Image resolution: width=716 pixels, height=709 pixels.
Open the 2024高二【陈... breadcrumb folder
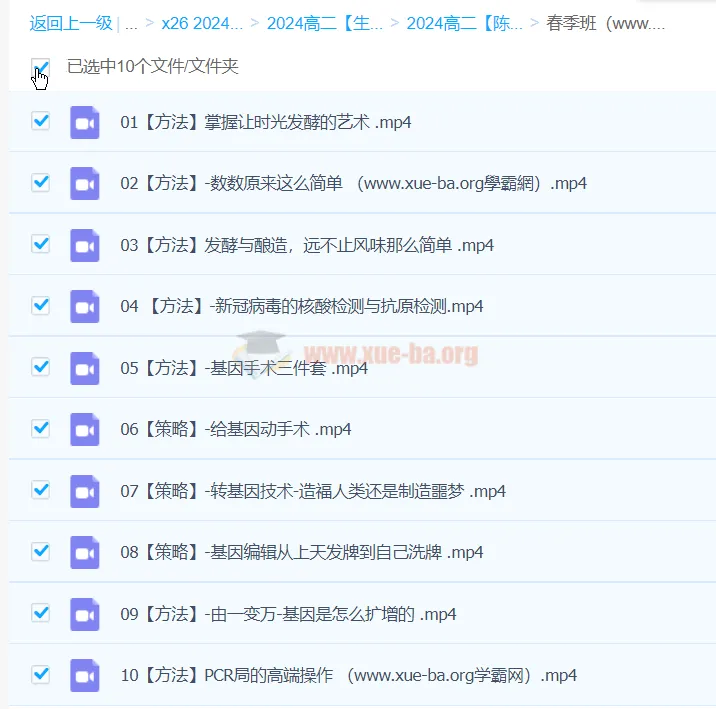[464, 23]
